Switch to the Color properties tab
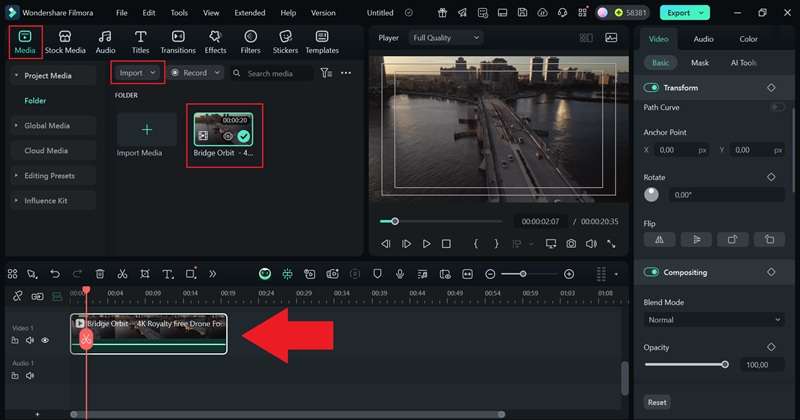The image size is (800, 420). 748,39
